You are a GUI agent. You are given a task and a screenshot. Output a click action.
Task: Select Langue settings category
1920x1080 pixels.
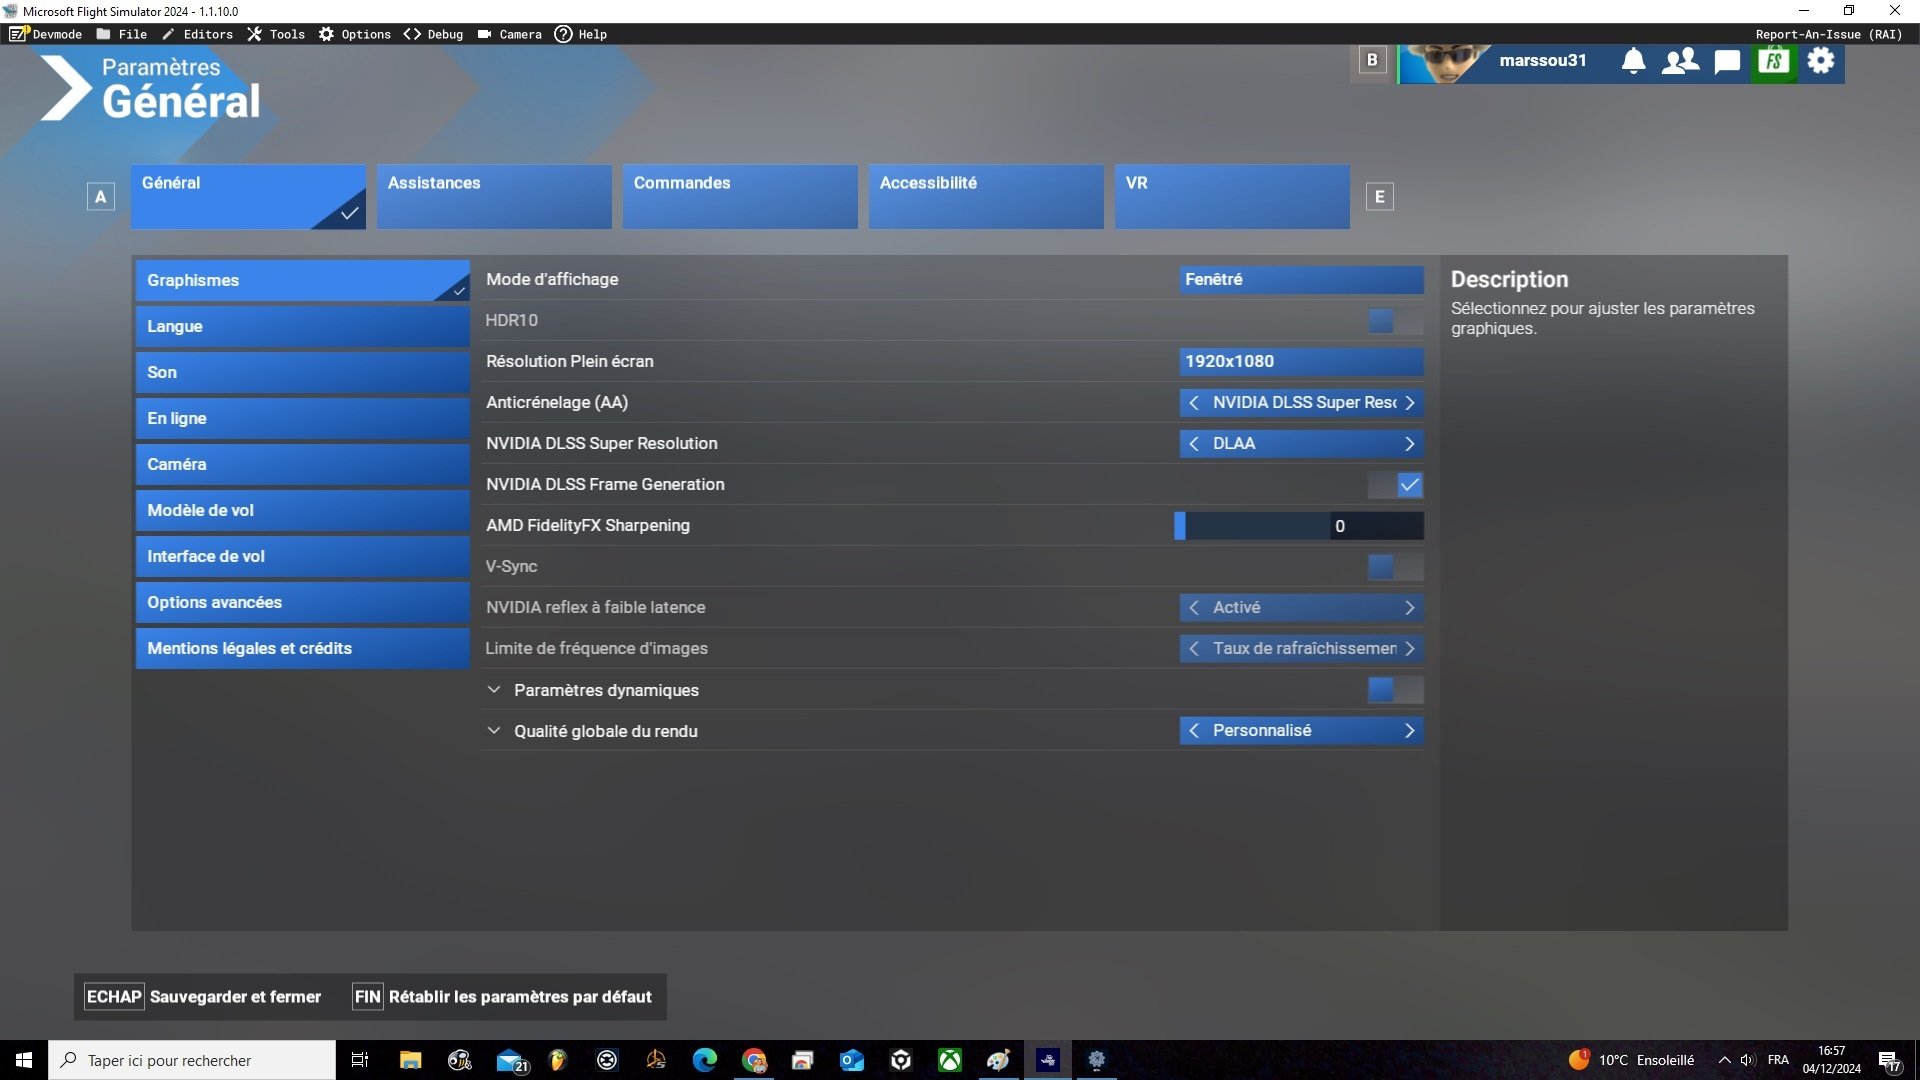coord(302,327)
